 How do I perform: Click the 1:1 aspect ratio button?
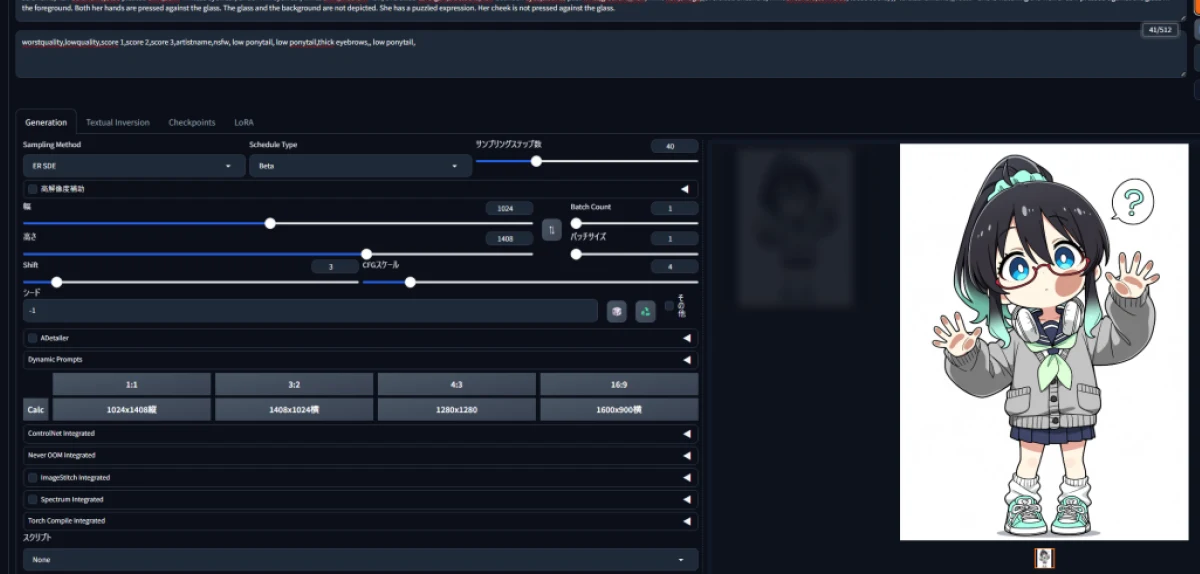(132, 384)
